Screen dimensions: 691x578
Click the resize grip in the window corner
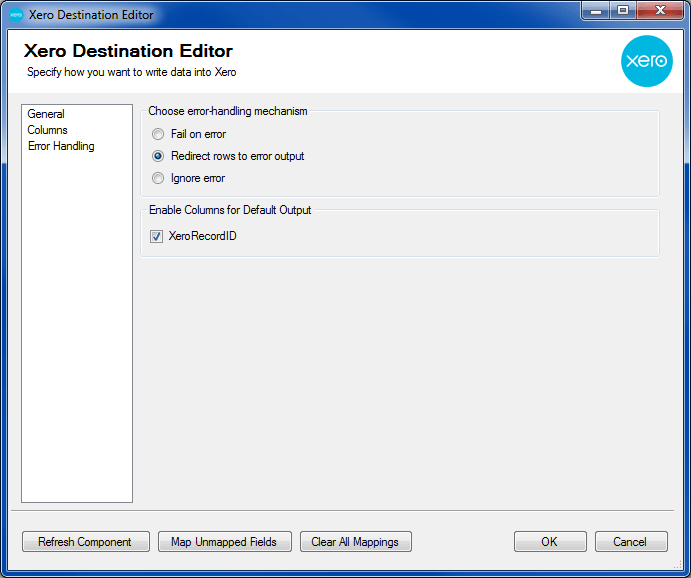(x=679, y=565)
